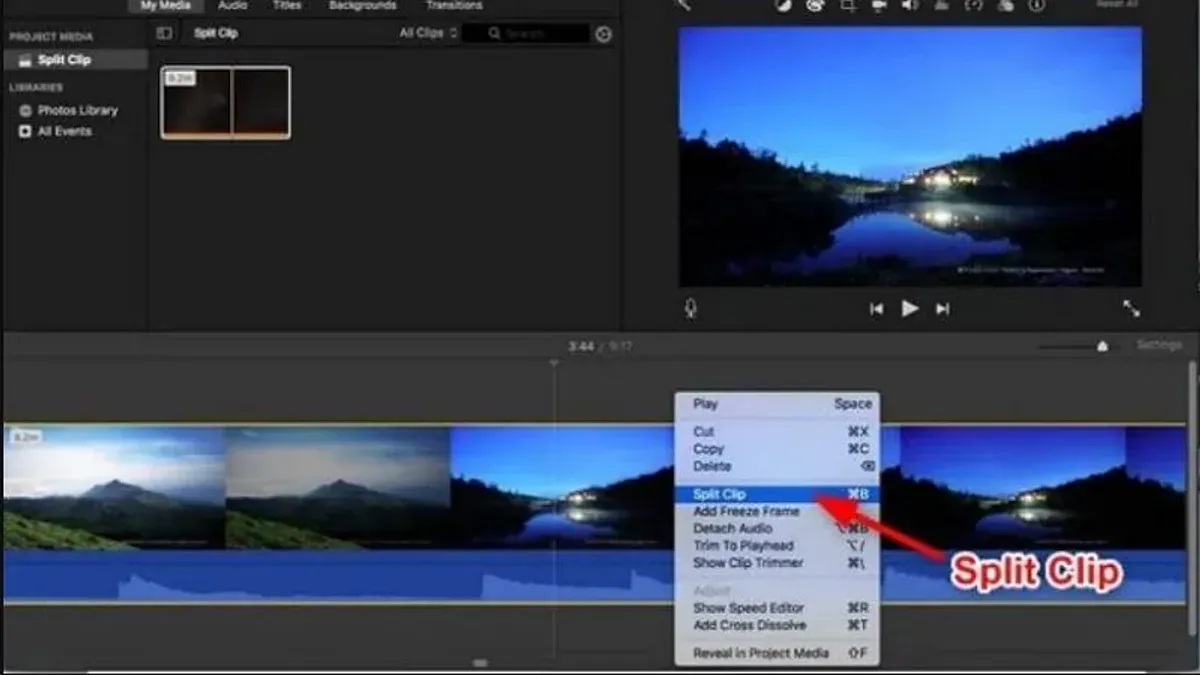Open the color correction palette icon
The height and width of the screenshot is (675, 1200).
[x=815, y=5]
